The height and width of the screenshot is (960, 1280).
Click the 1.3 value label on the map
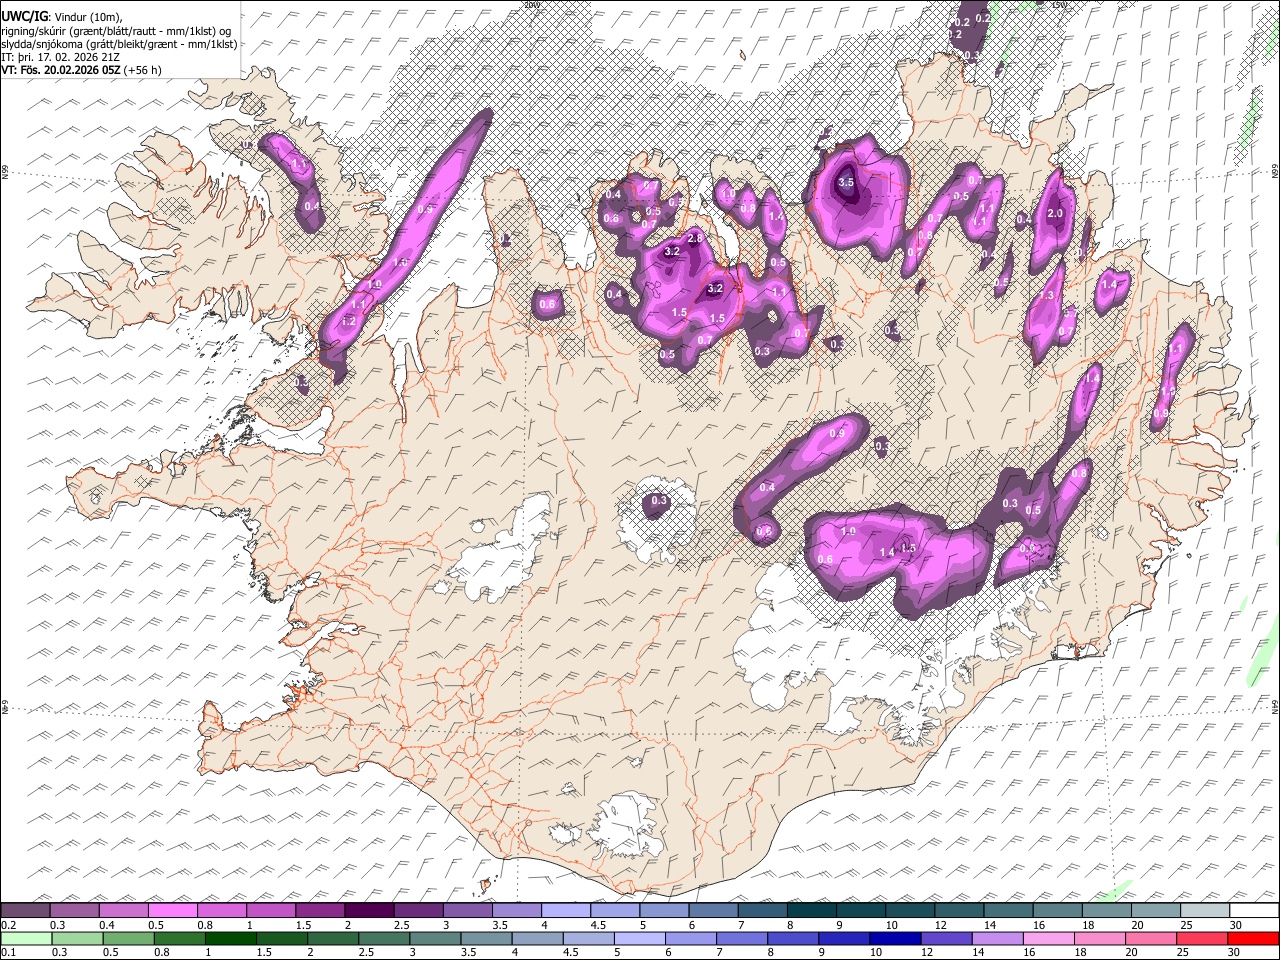click(1047, 295)
